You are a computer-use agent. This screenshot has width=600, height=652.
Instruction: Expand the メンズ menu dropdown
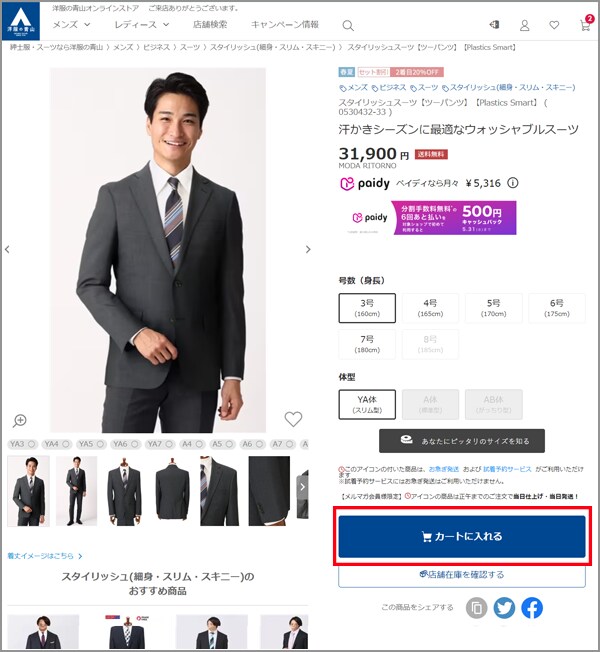pyautogui.click(x=71, y=24)
